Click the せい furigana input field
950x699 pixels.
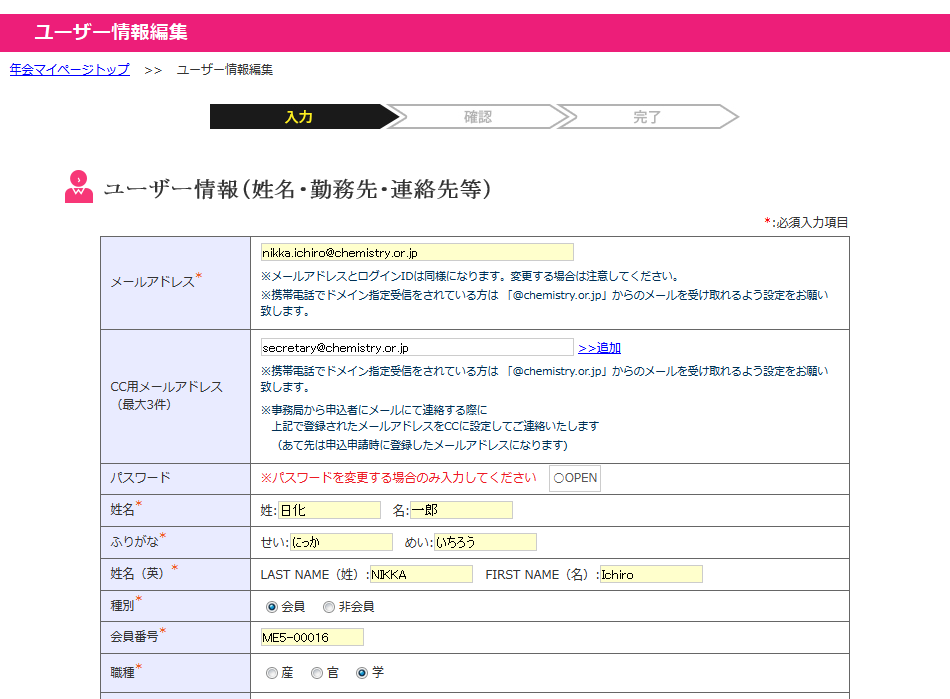point(341,542)
